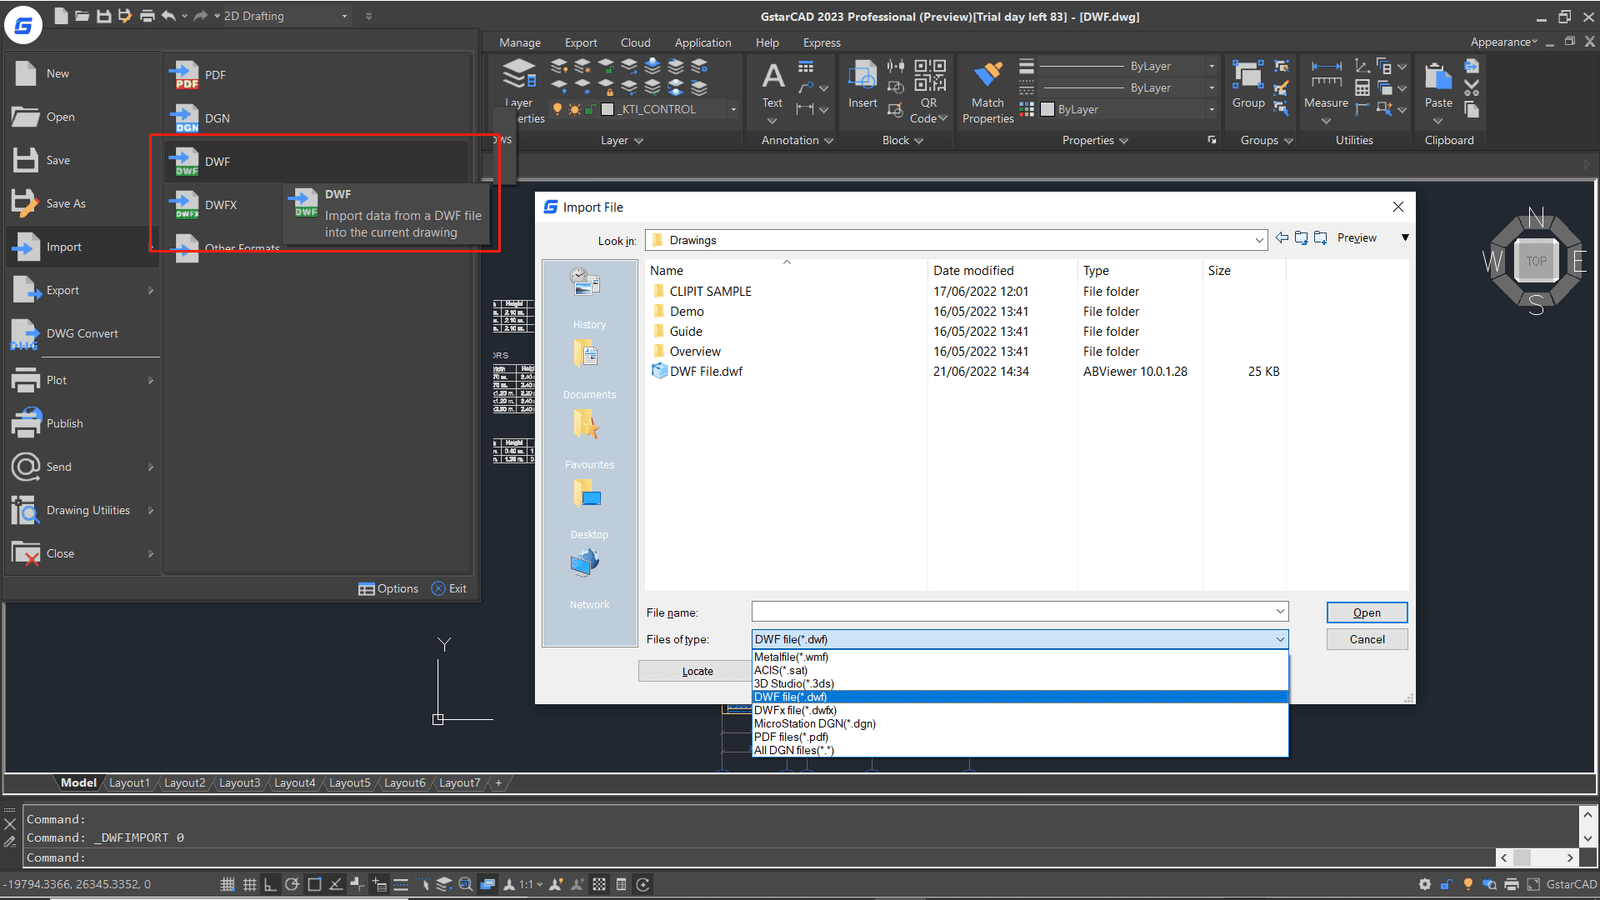Click the ByLayer color swatch in Properties

click(1047, 110)
